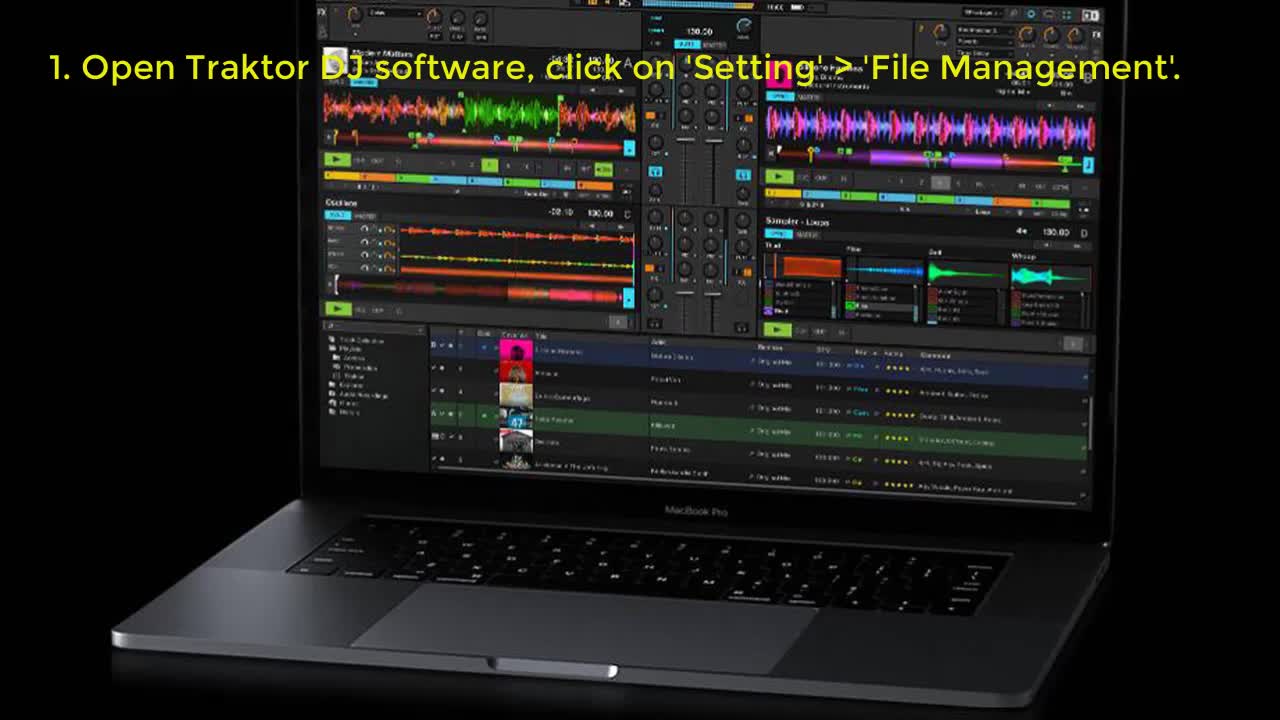
Task: Play the Sampler Loops deck D
Action: [x=778, y=330]
